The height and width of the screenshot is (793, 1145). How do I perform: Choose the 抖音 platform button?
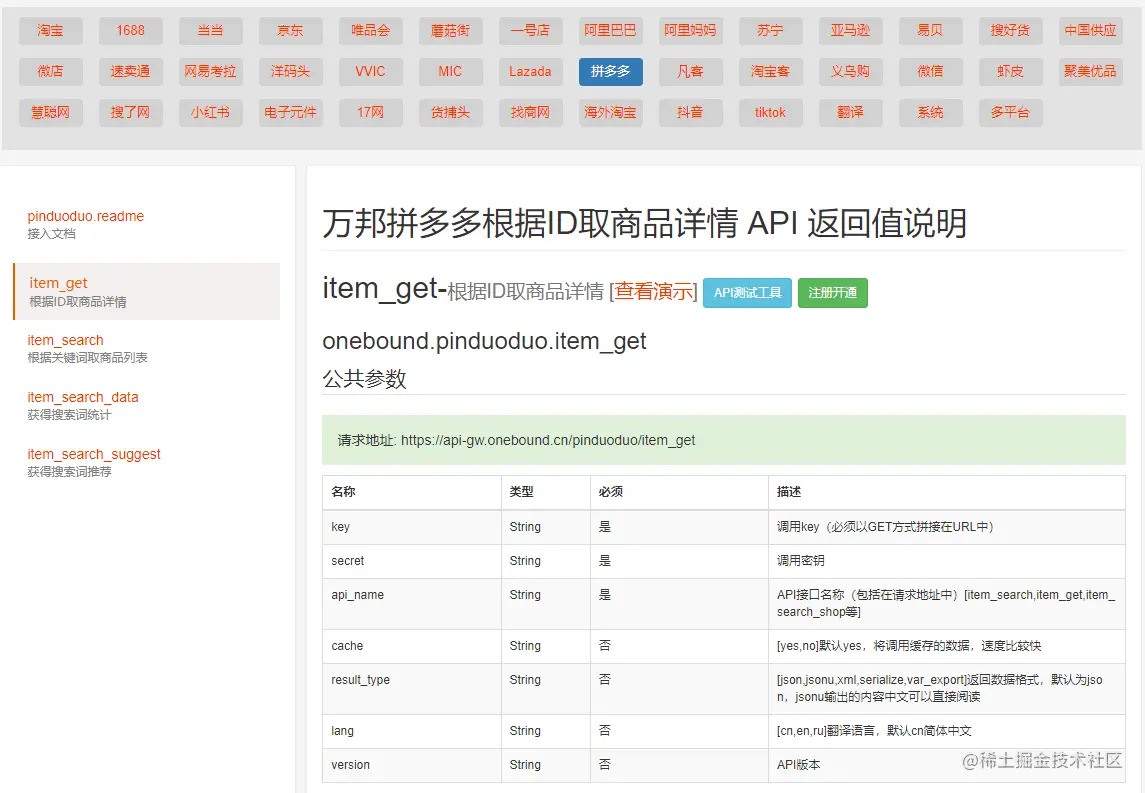[x=690, y=112]
